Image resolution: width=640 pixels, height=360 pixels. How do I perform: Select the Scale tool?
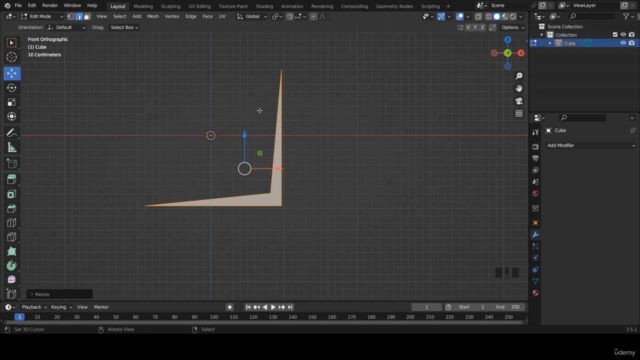tap(12, 102)
